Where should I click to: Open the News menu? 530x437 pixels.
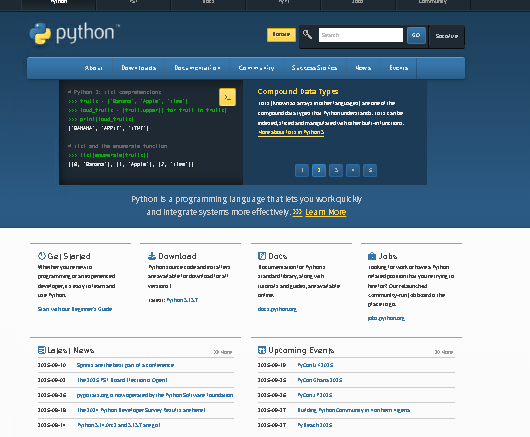pos(363,68)
